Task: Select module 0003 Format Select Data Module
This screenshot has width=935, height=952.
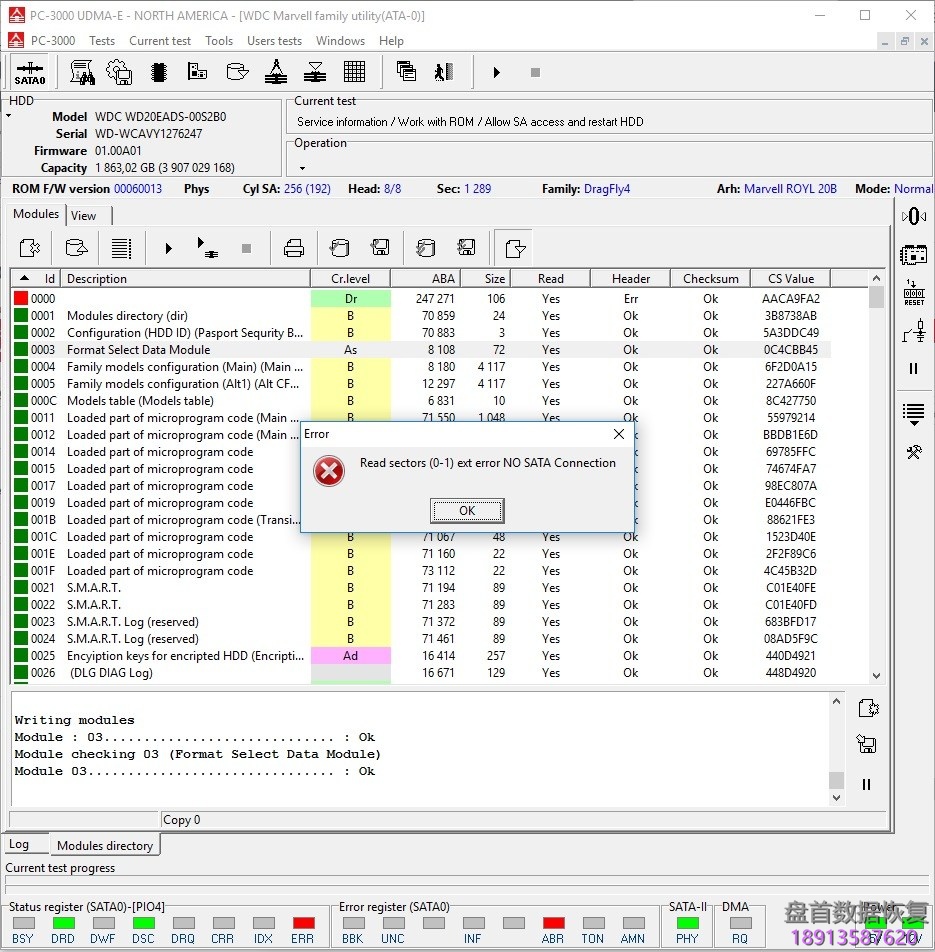Action: [x=138, y=350]
